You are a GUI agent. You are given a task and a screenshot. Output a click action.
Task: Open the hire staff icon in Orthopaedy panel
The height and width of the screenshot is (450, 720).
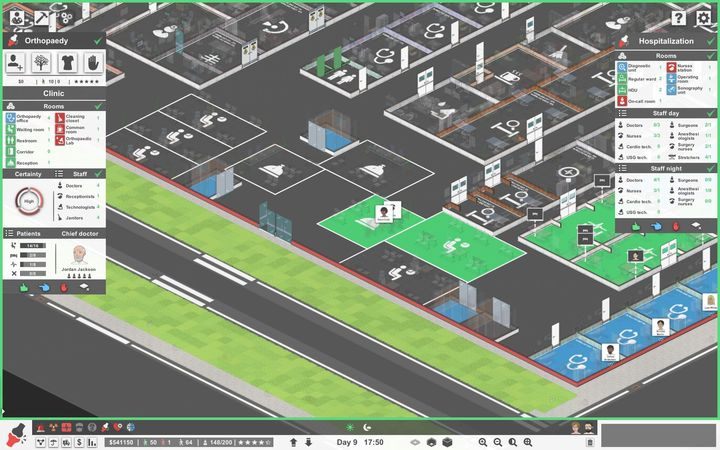[16, 62]
